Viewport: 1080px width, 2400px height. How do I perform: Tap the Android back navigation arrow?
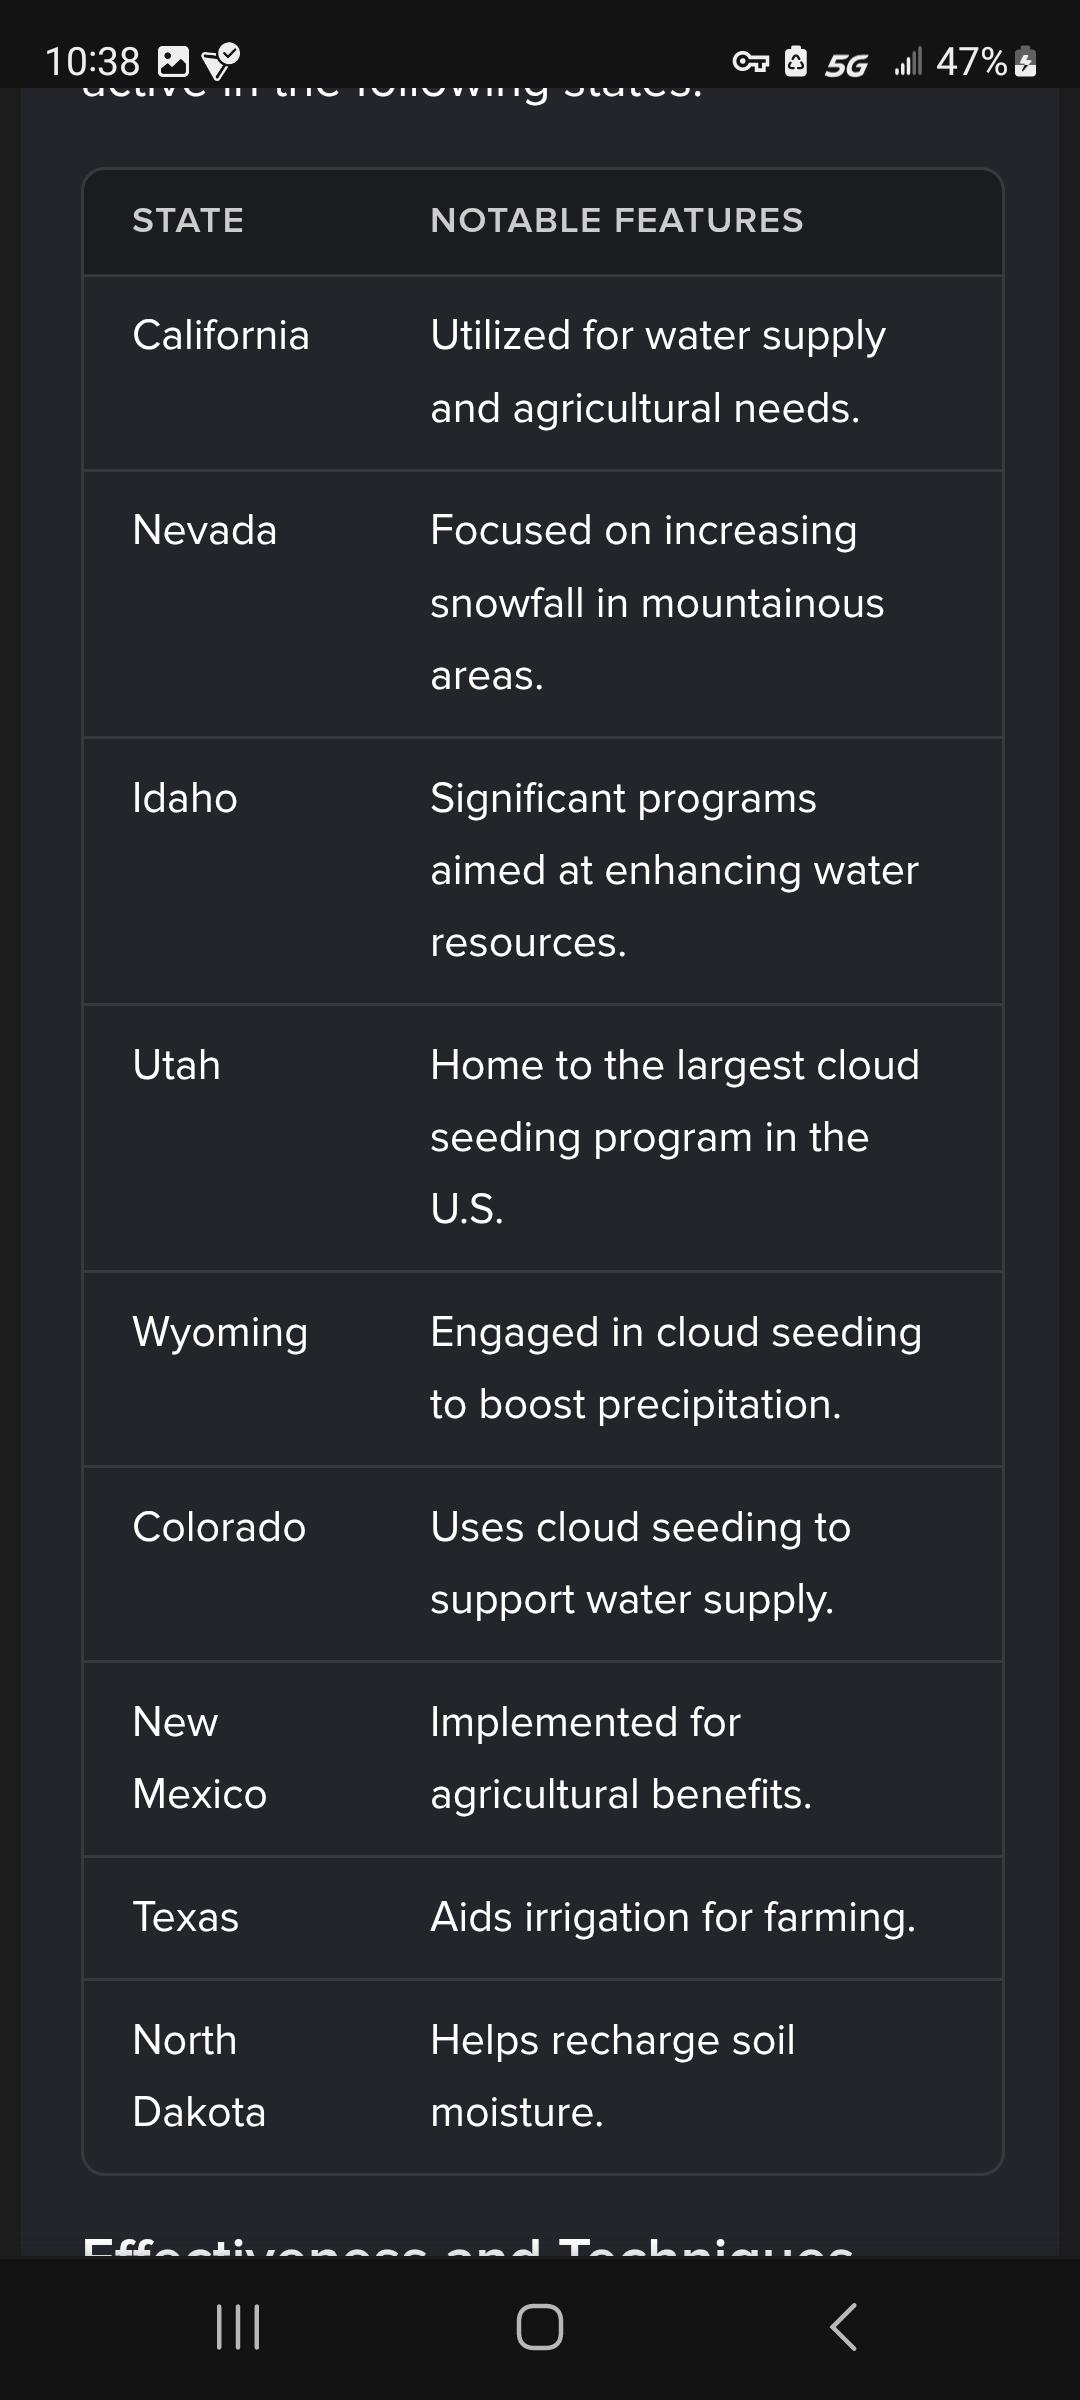pos(843,2326)
